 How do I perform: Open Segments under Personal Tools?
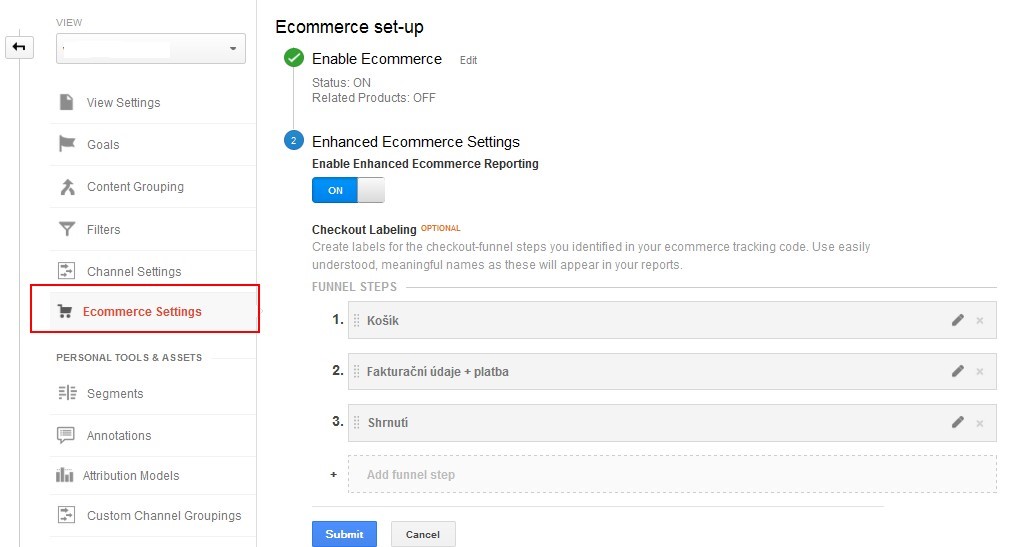tap(115, 394)
